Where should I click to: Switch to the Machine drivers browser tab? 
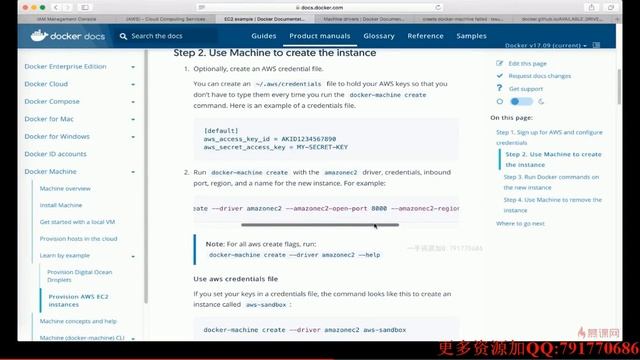(x=364, y=19)
